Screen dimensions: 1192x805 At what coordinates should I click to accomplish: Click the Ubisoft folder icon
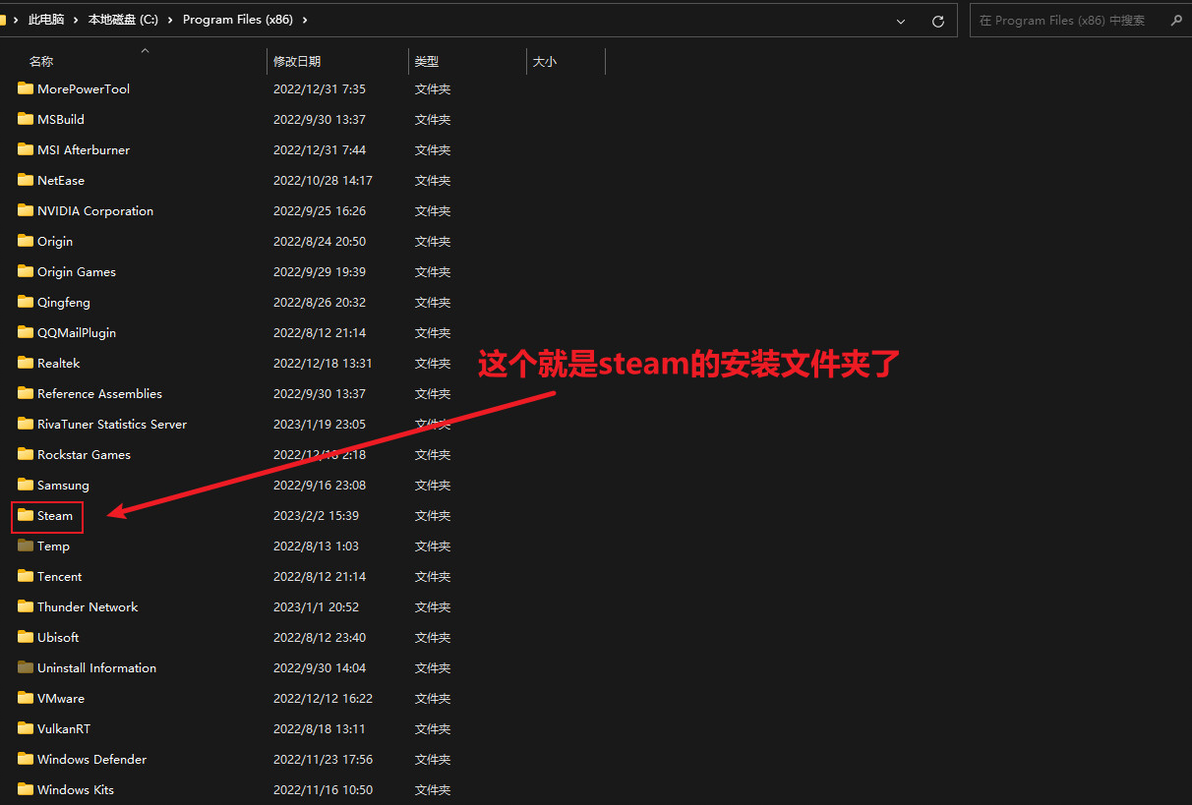pyautogui.click(x=25, y=637)
